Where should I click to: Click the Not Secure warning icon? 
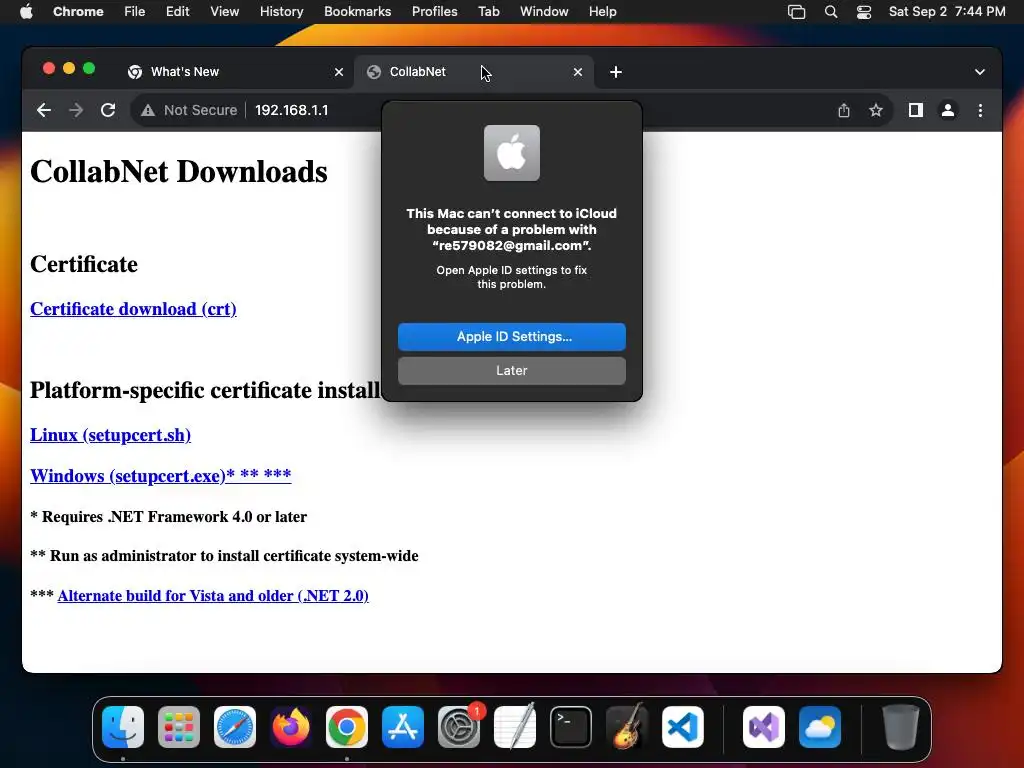pyautogui.click(x=148, y=110)
